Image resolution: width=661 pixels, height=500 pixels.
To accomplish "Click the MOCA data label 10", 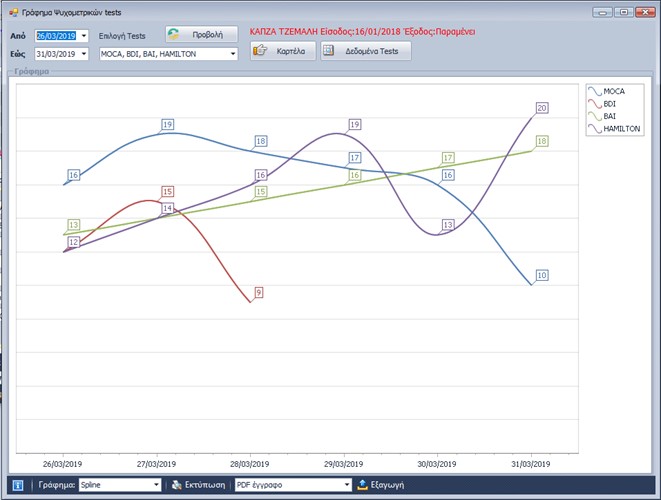I will click(542, 275).
